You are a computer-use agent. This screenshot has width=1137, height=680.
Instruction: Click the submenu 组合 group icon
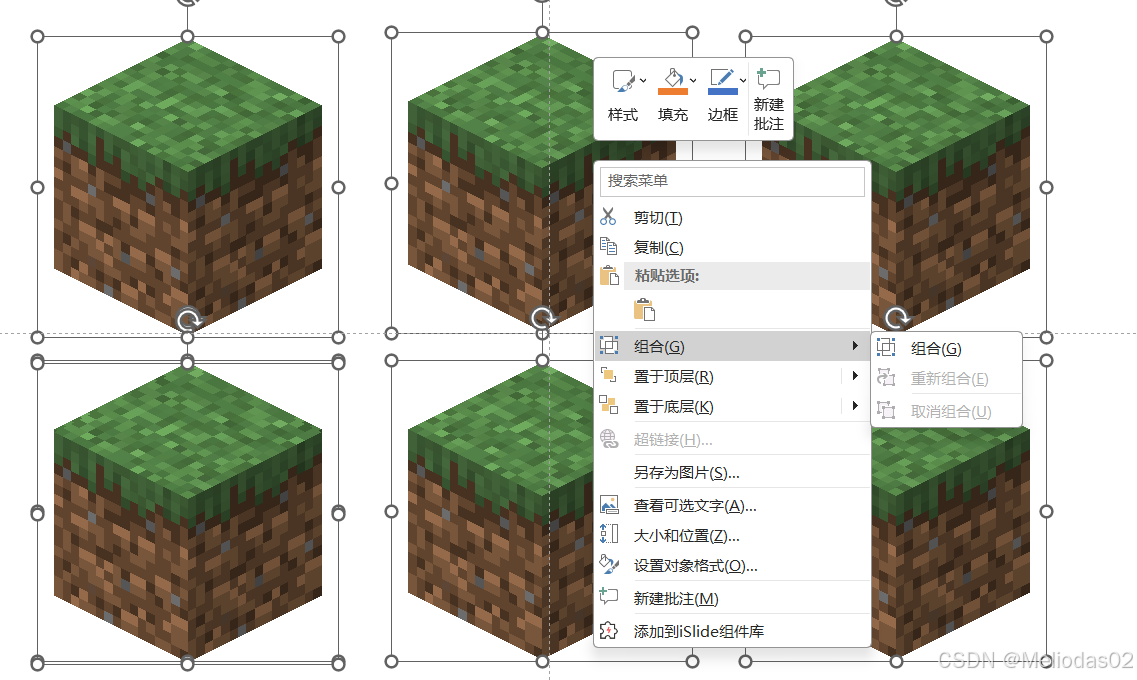(886, 348)
